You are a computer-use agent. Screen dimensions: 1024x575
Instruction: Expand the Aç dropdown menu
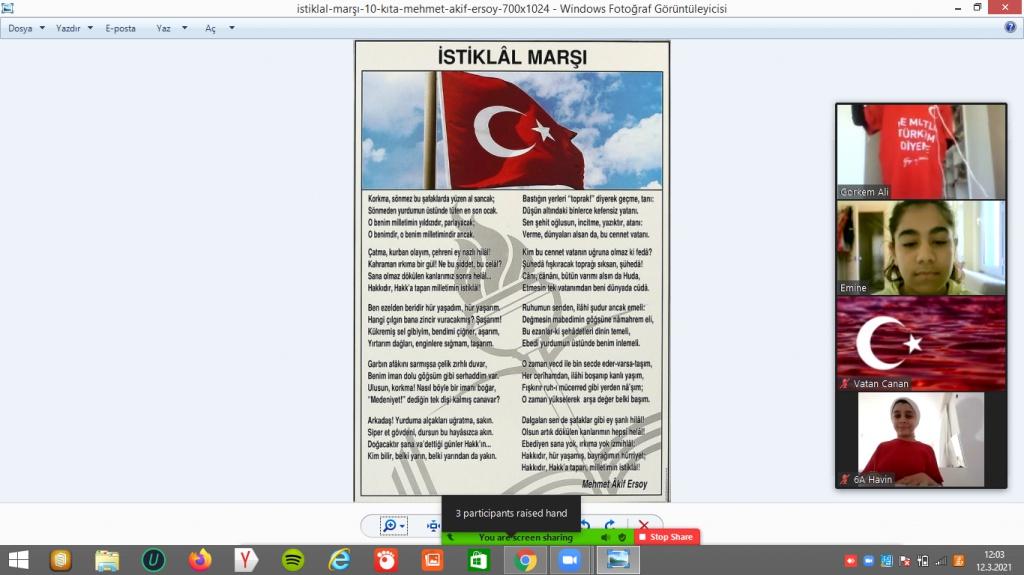tap(220, 29)
